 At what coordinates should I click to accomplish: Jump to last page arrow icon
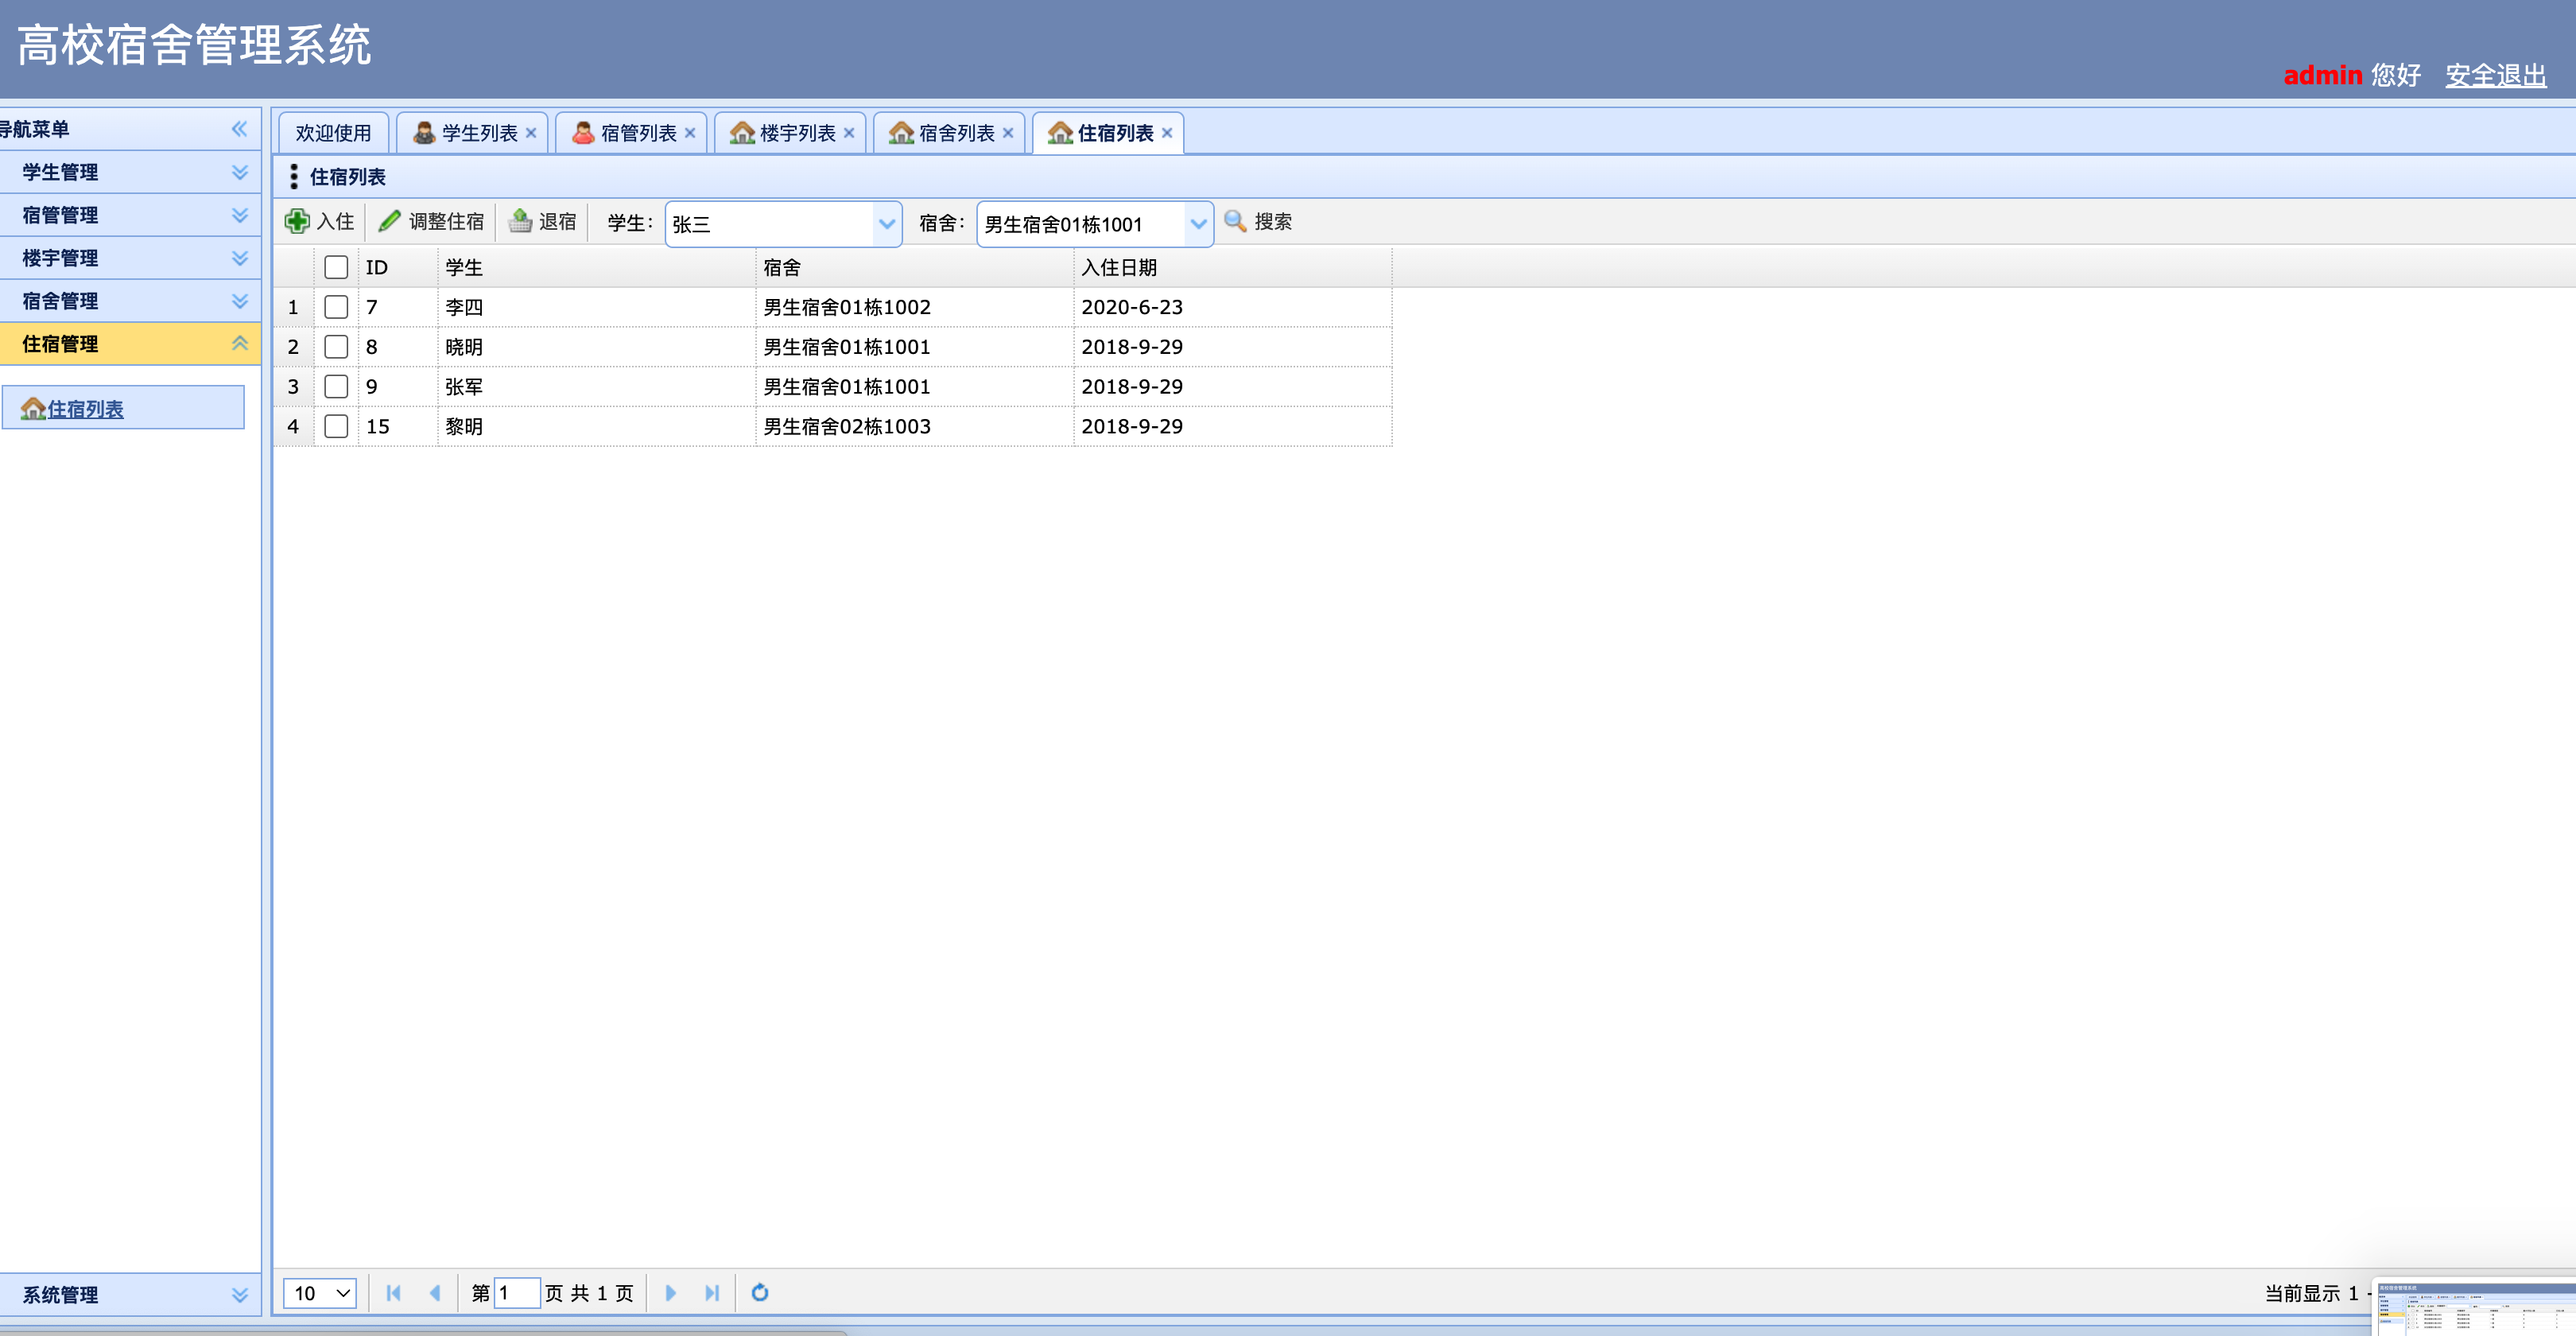point(711,1292)
